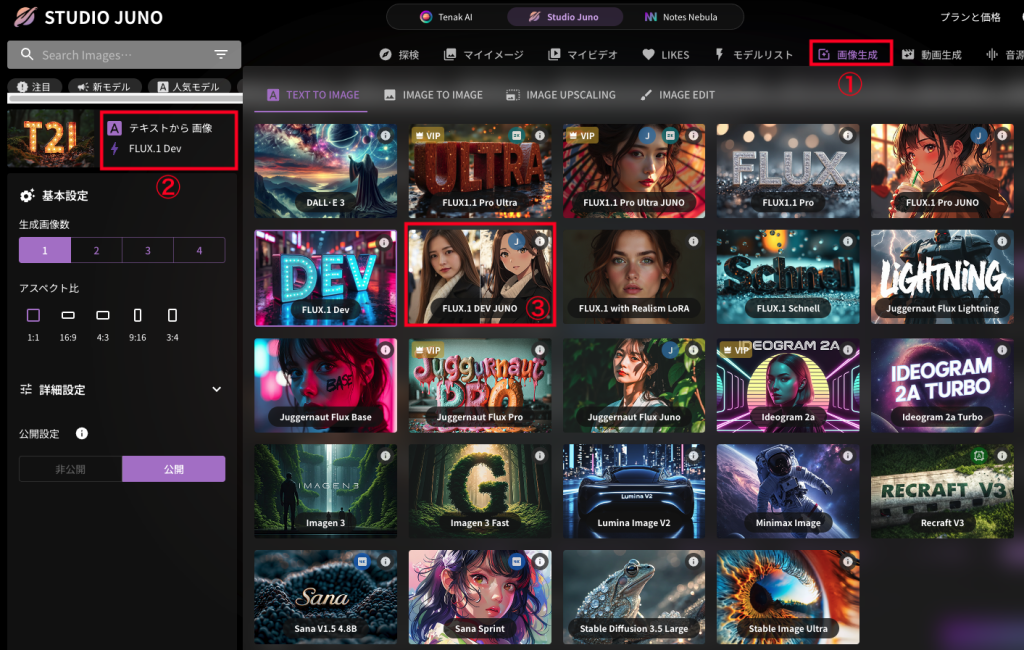The image size is (1024, 650).
Task: Click the J badge on FLUX1.1 Pro Ultra JUNO
Action: pyautogui.click(x=647, y=135)
